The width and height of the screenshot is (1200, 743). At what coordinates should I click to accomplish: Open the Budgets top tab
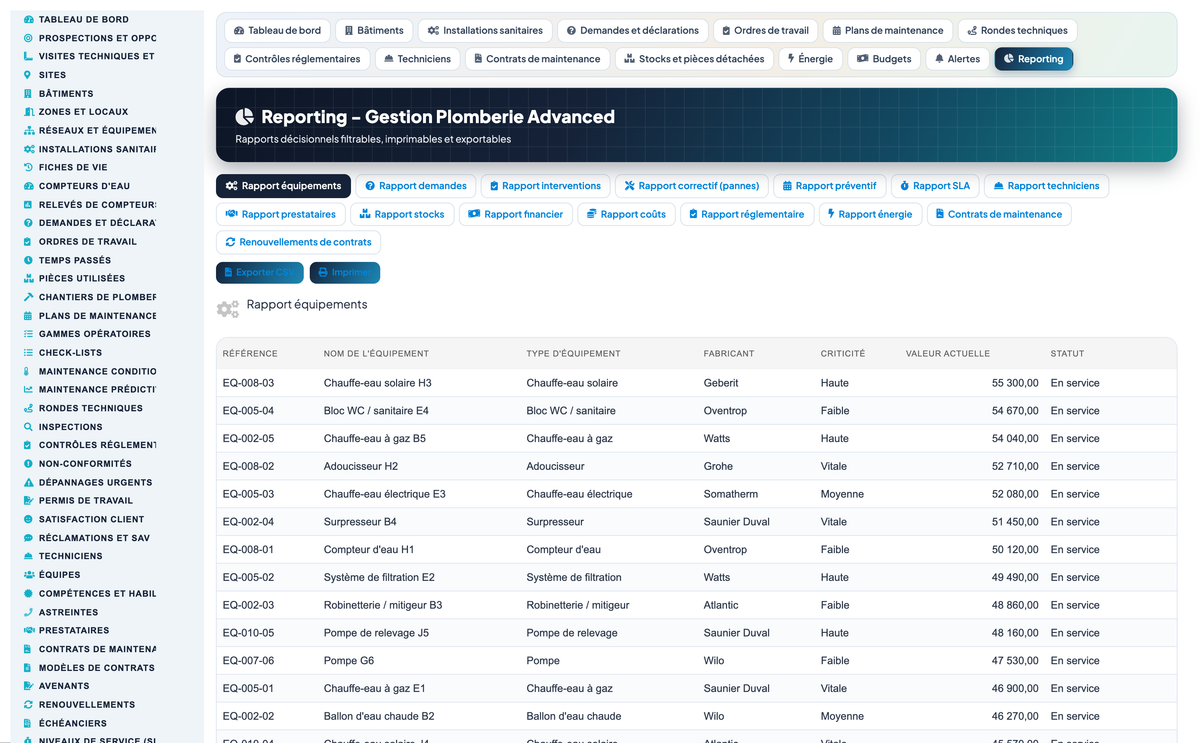click(884, 59)
